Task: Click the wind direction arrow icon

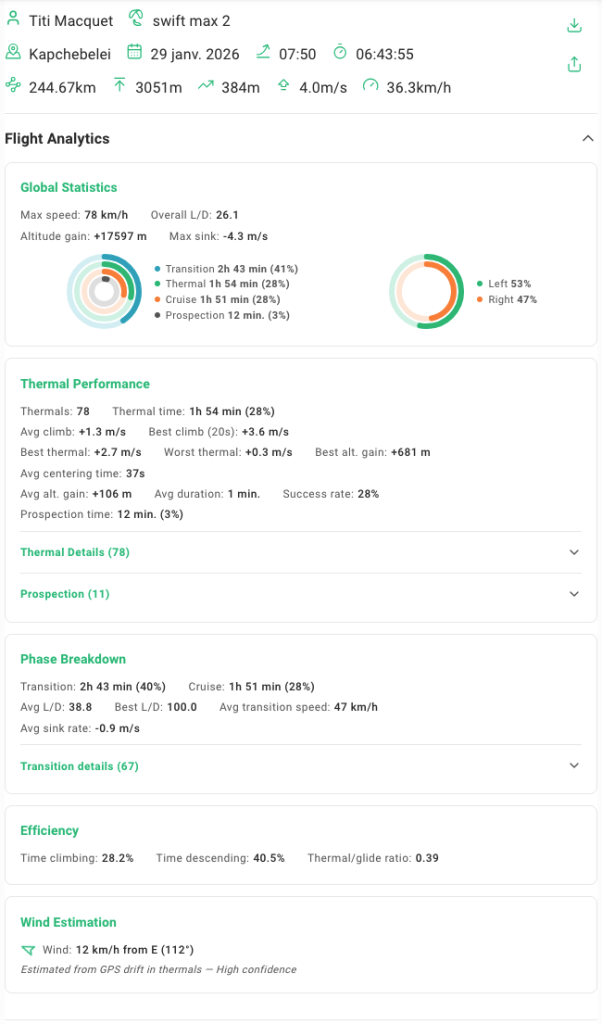Action: coord(27,950)
